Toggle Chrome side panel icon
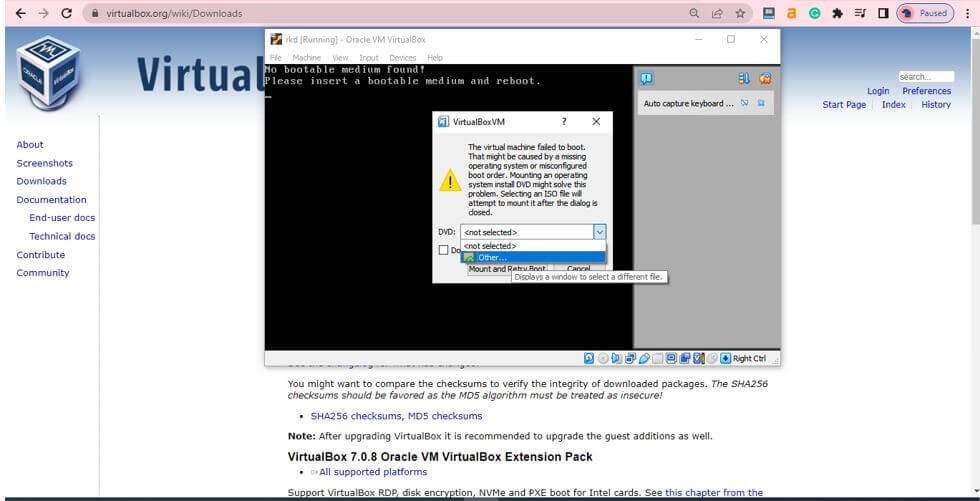The image size is (980, 501). (883, 13)
